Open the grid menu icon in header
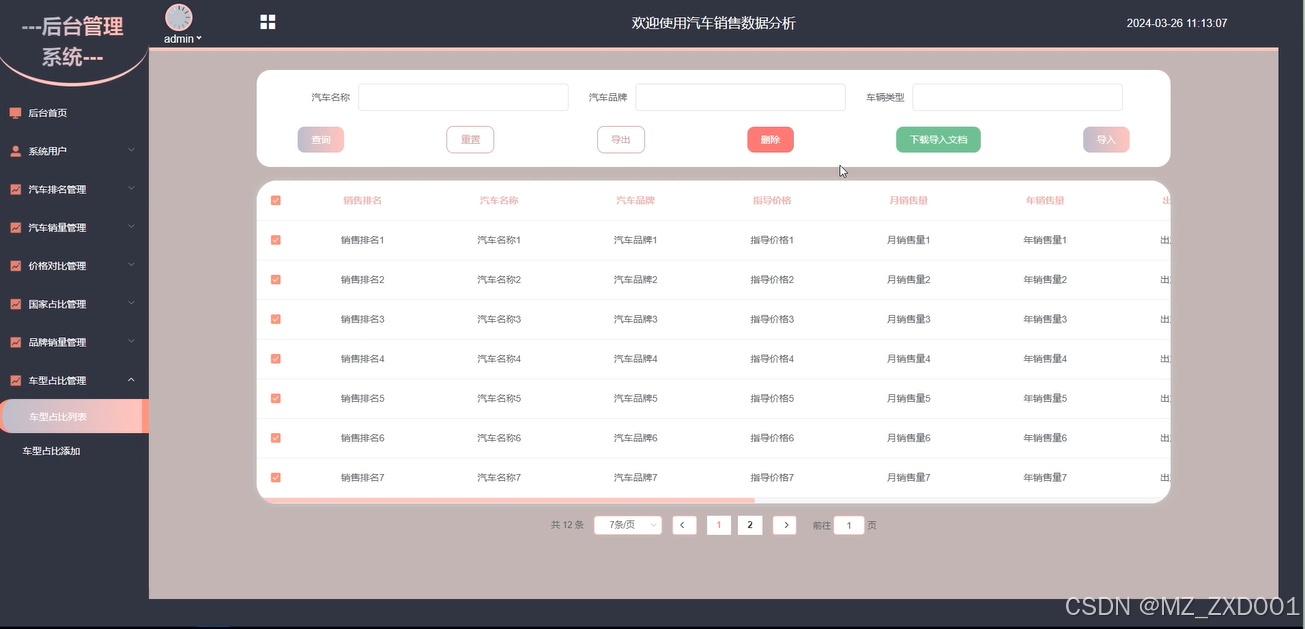The height and width of the screenshot is (629, 1305). click(268, 22)
